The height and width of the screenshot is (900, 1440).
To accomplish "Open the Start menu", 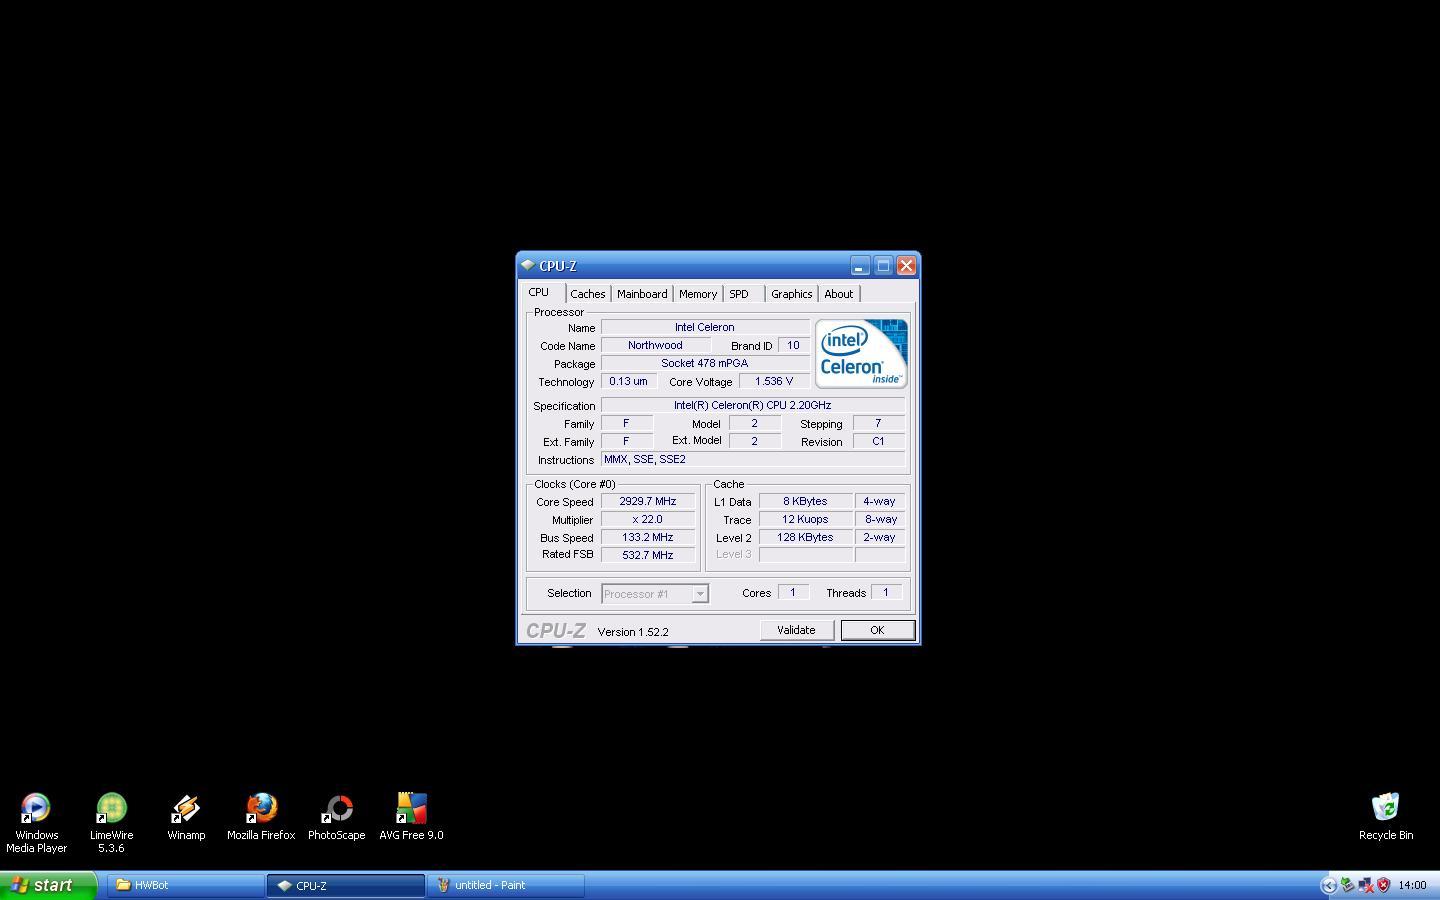I will pyautogui.click(x=48, y=885).
